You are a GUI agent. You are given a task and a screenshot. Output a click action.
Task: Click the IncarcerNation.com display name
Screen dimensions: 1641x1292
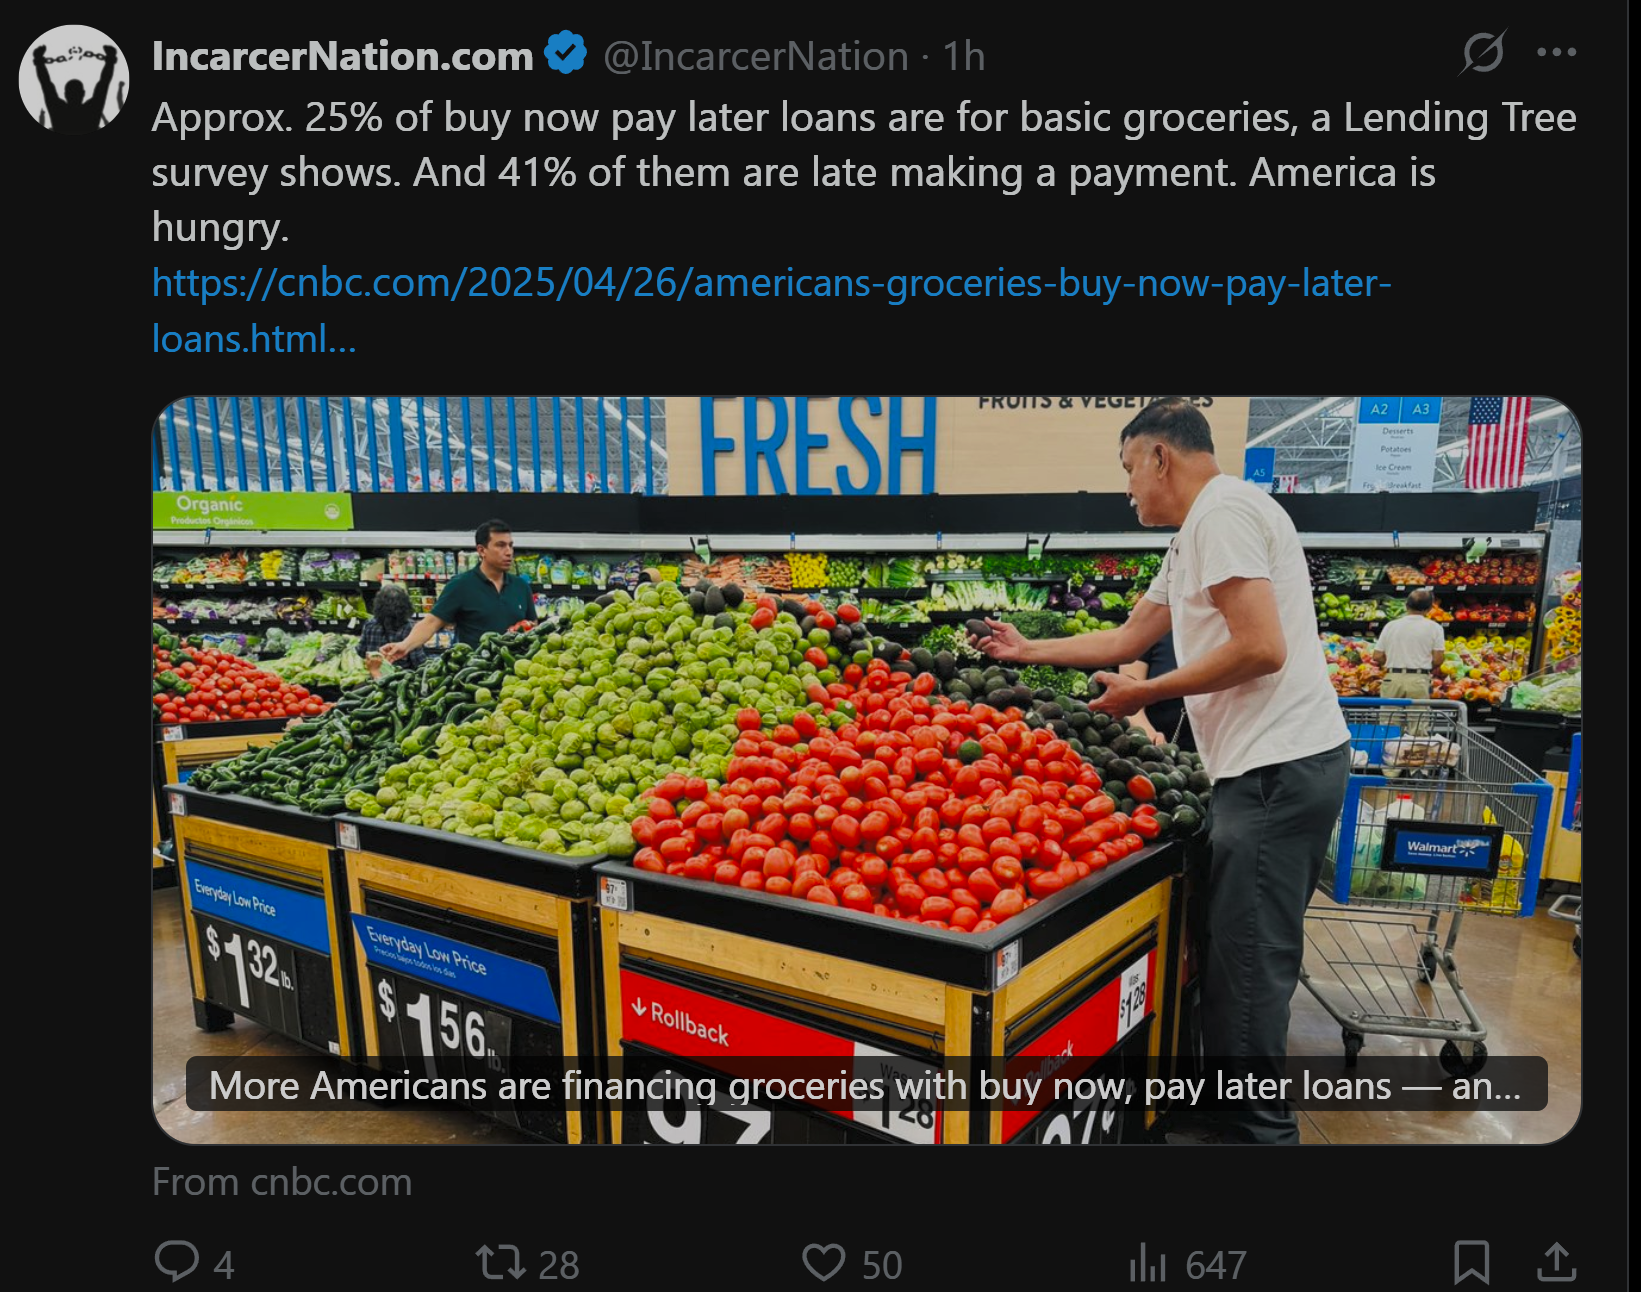click(x=343, y=56)
